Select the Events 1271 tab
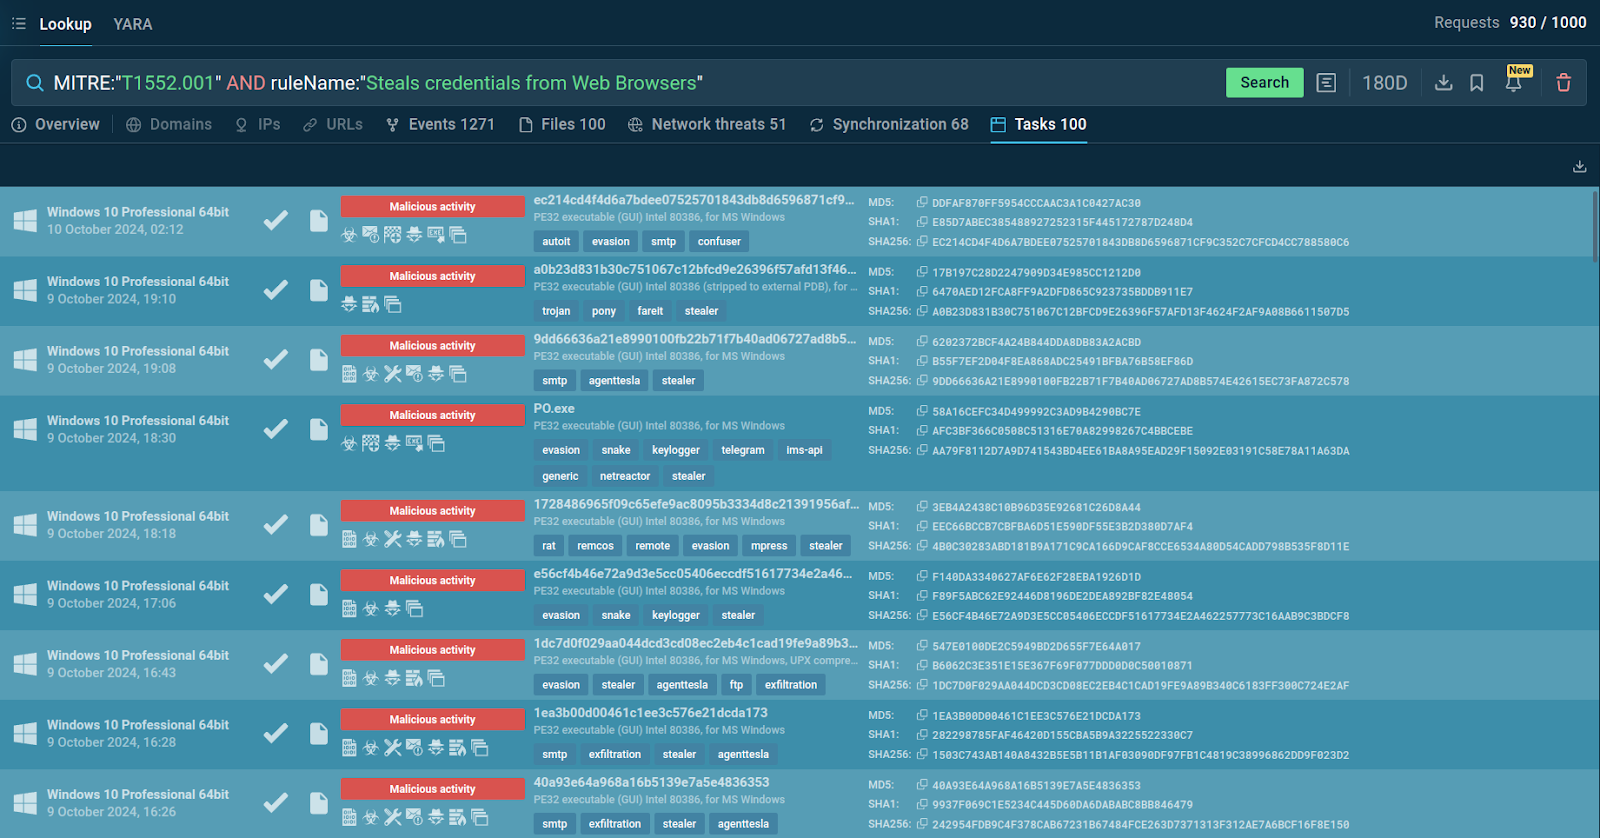The image size is (1600, 838). point(440,125)
